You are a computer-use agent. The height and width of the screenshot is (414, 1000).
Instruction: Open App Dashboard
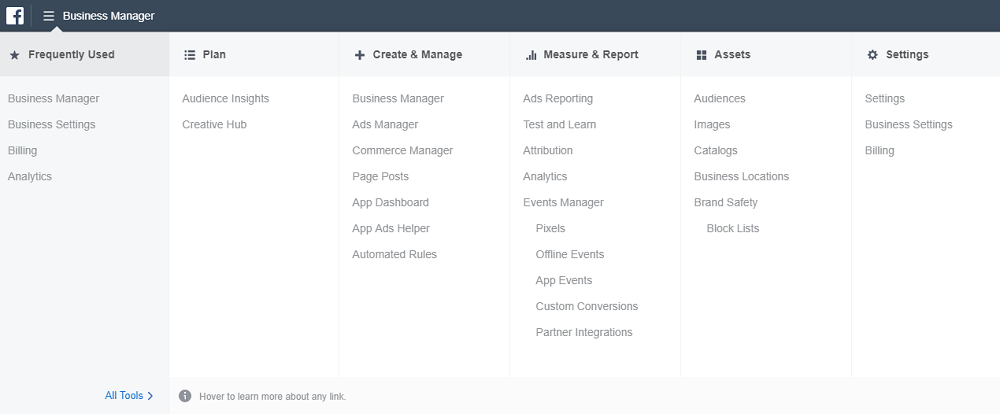click(x=390, y=202)
